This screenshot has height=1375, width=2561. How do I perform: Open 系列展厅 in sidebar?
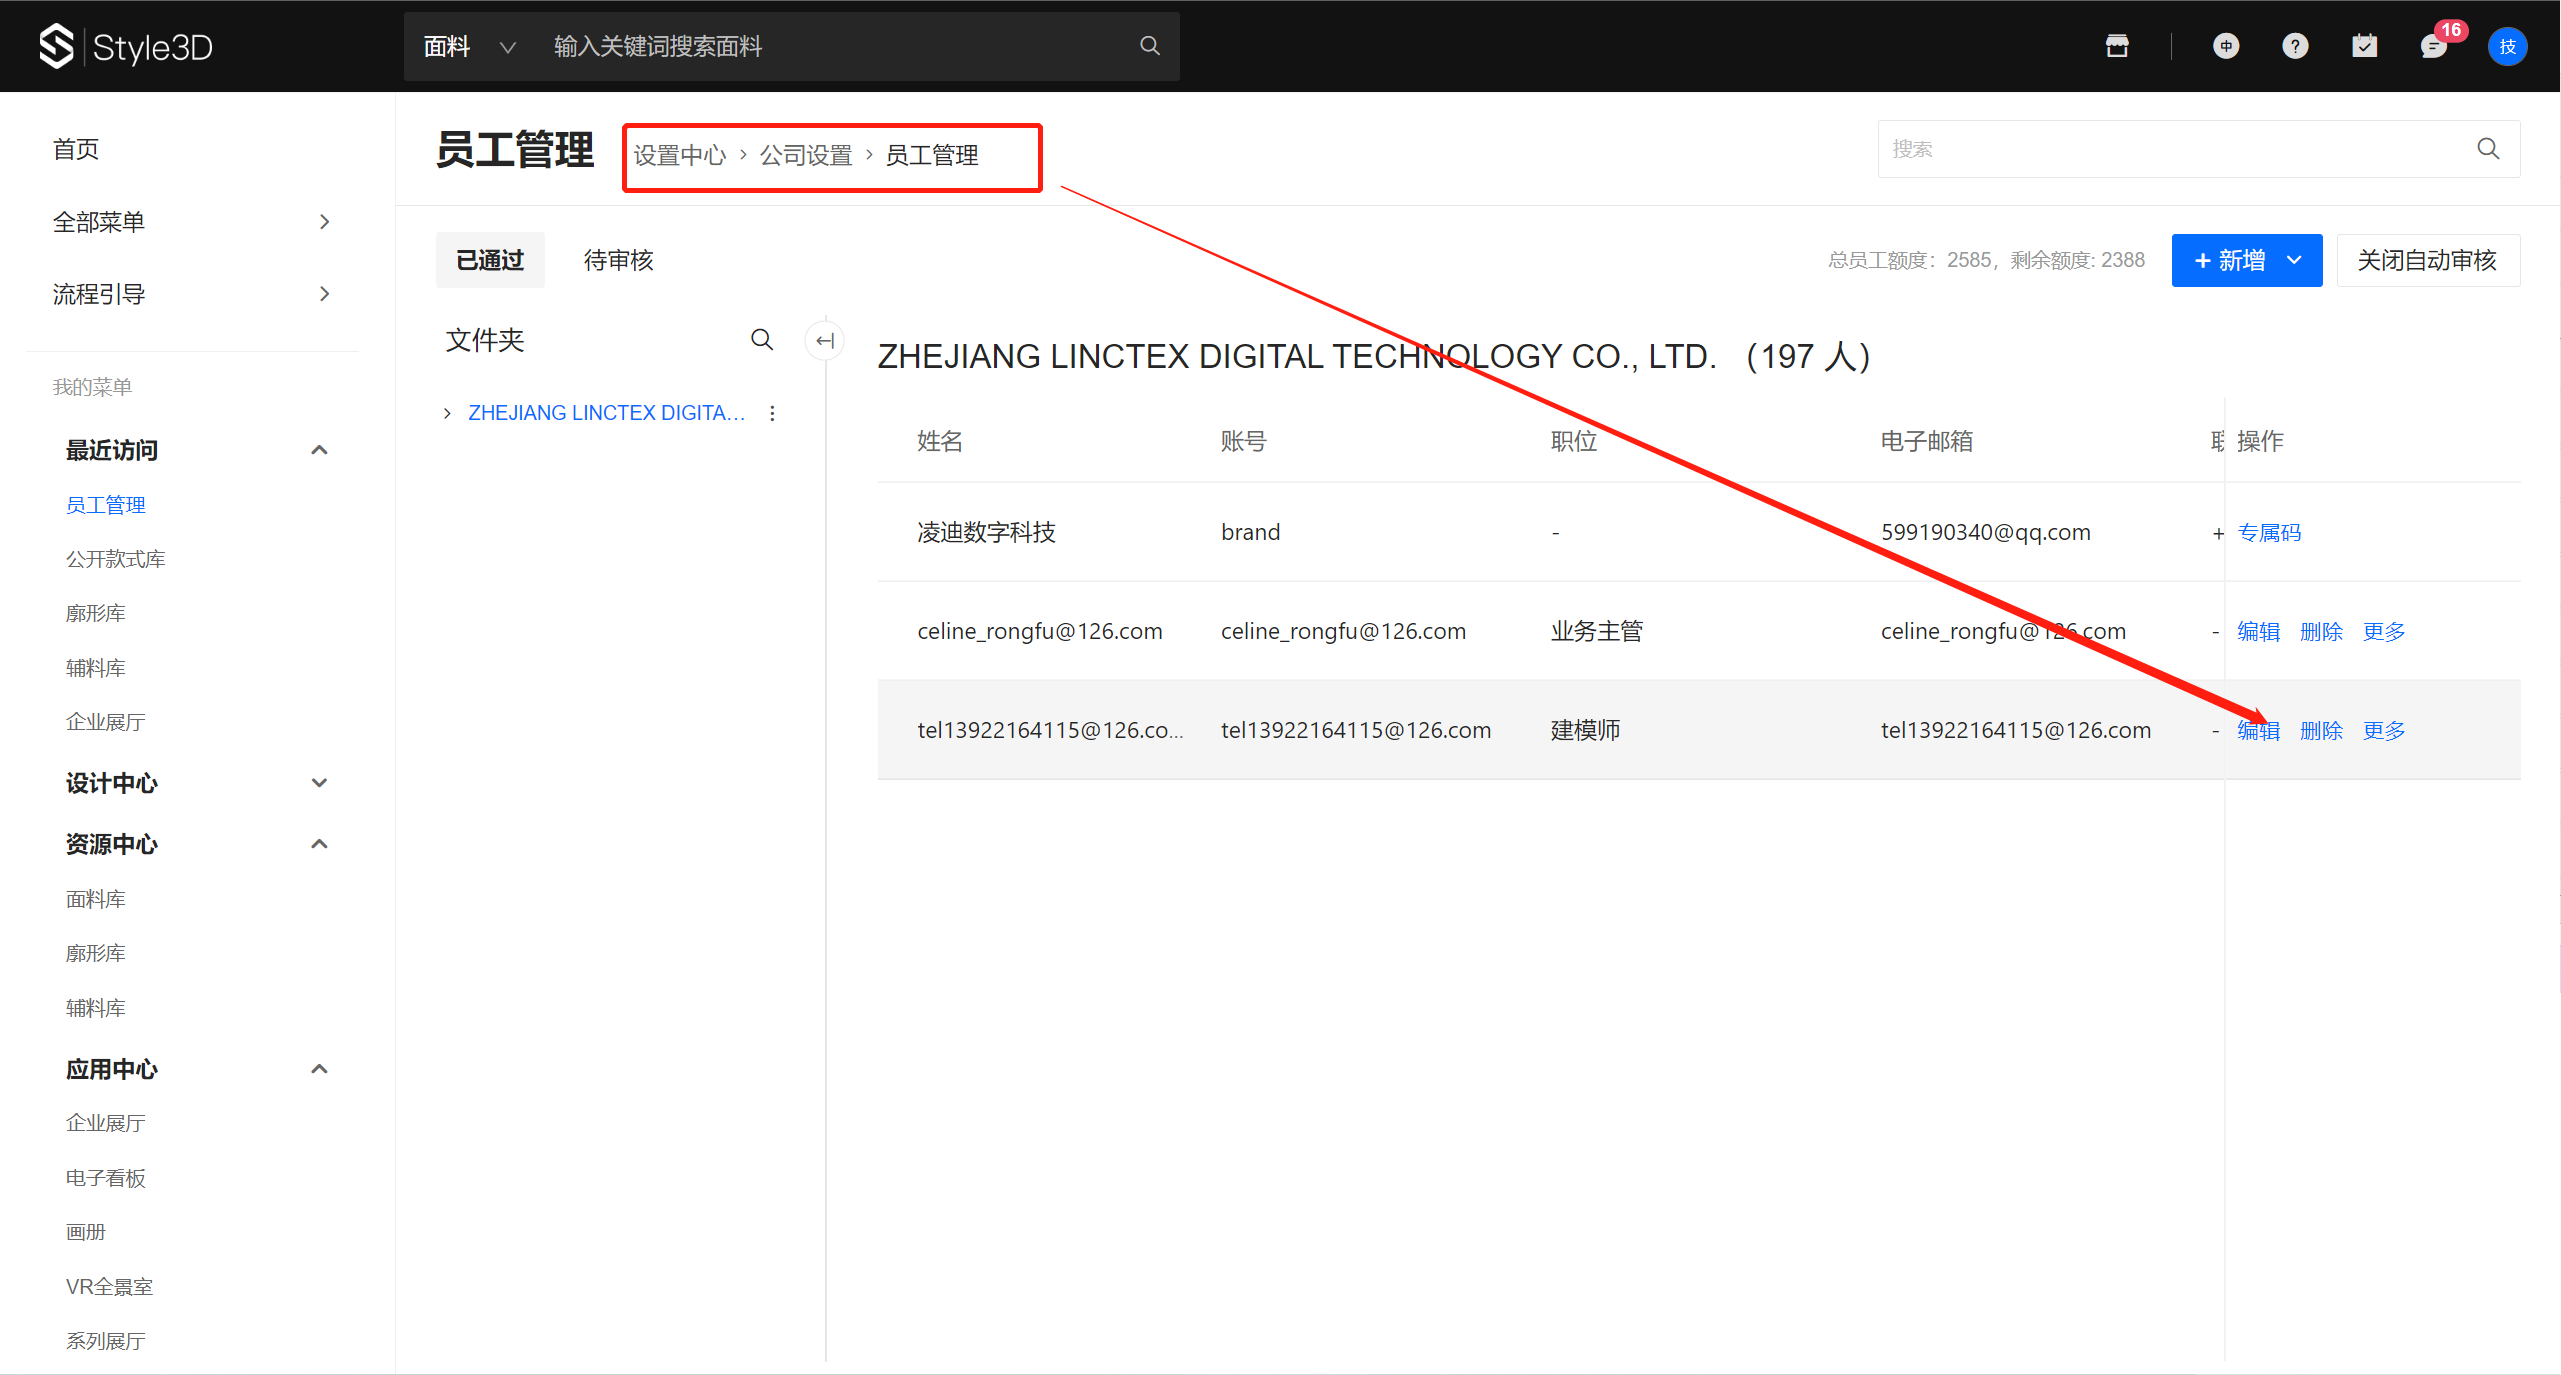click(106, 1341)
